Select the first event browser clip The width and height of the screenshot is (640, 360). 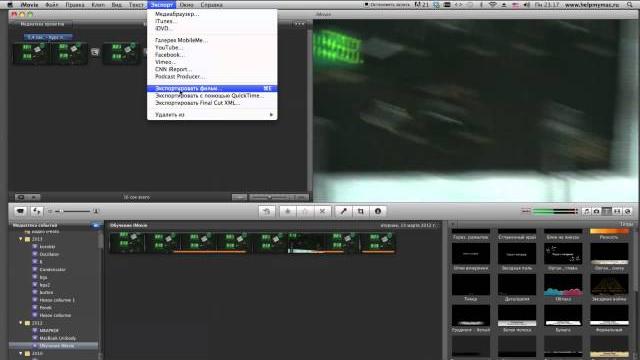pos(127,243)
